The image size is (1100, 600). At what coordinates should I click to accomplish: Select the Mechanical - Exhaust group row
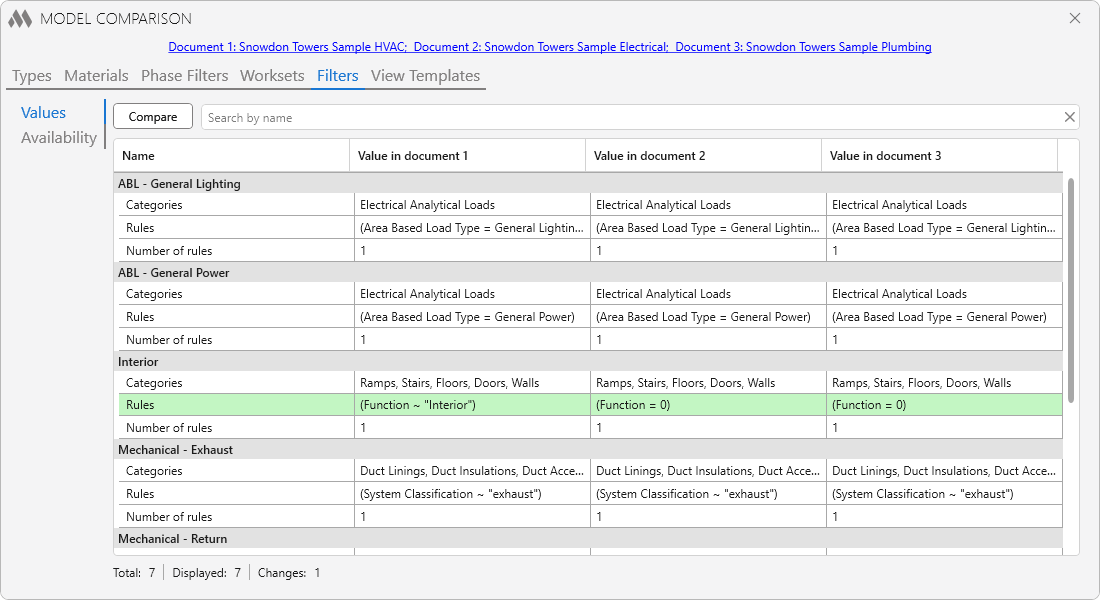pyautogui.click(x=588, y=450)
